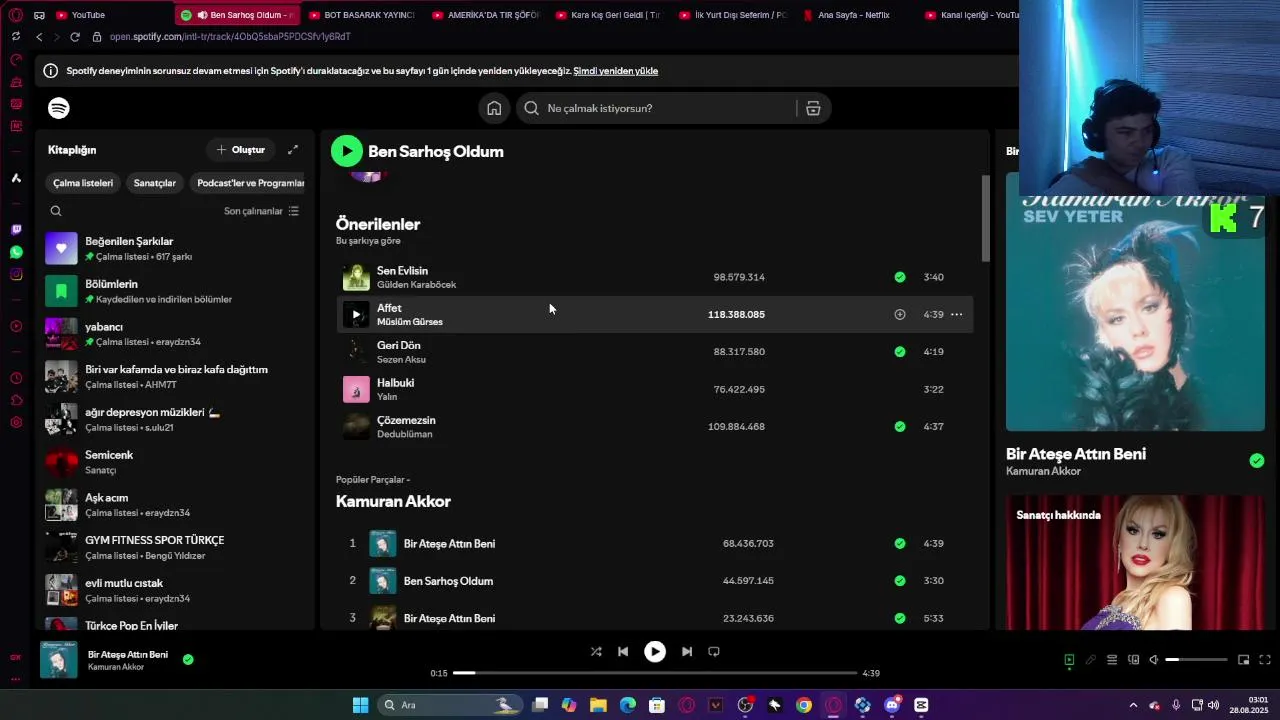
Task: Toggle saved checkmark for Çözemezsin
Action: pos(900,427)
